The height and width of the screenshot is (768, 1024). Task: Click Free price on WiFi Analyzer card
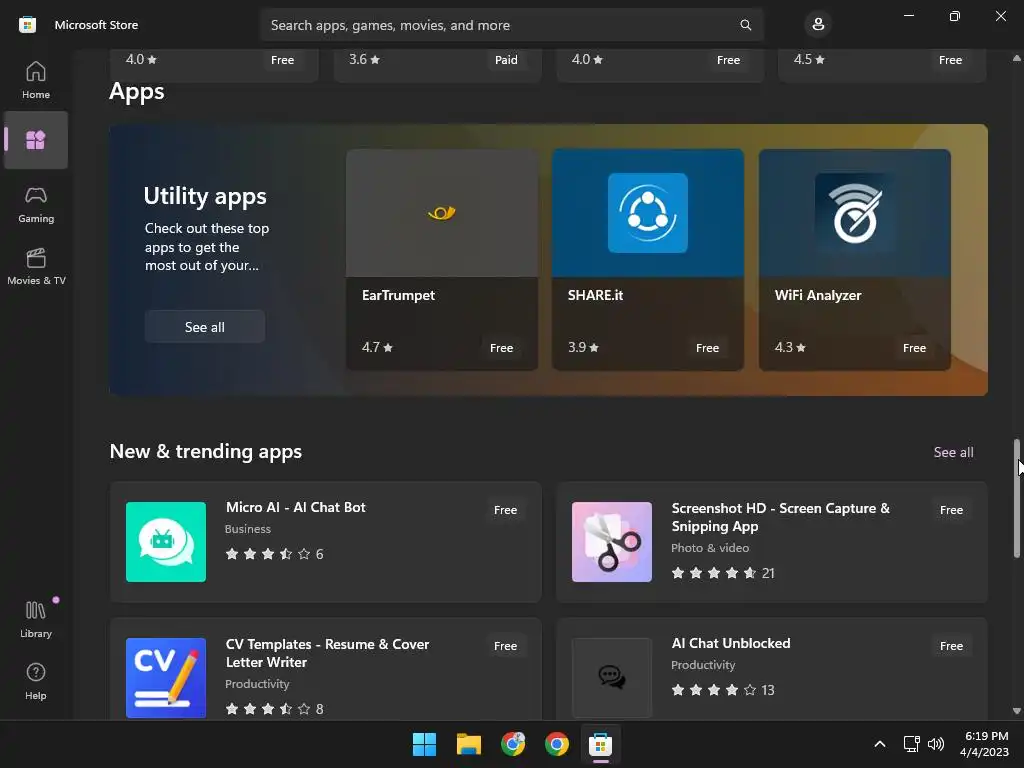pyautogui.click(x=914, y=347)
